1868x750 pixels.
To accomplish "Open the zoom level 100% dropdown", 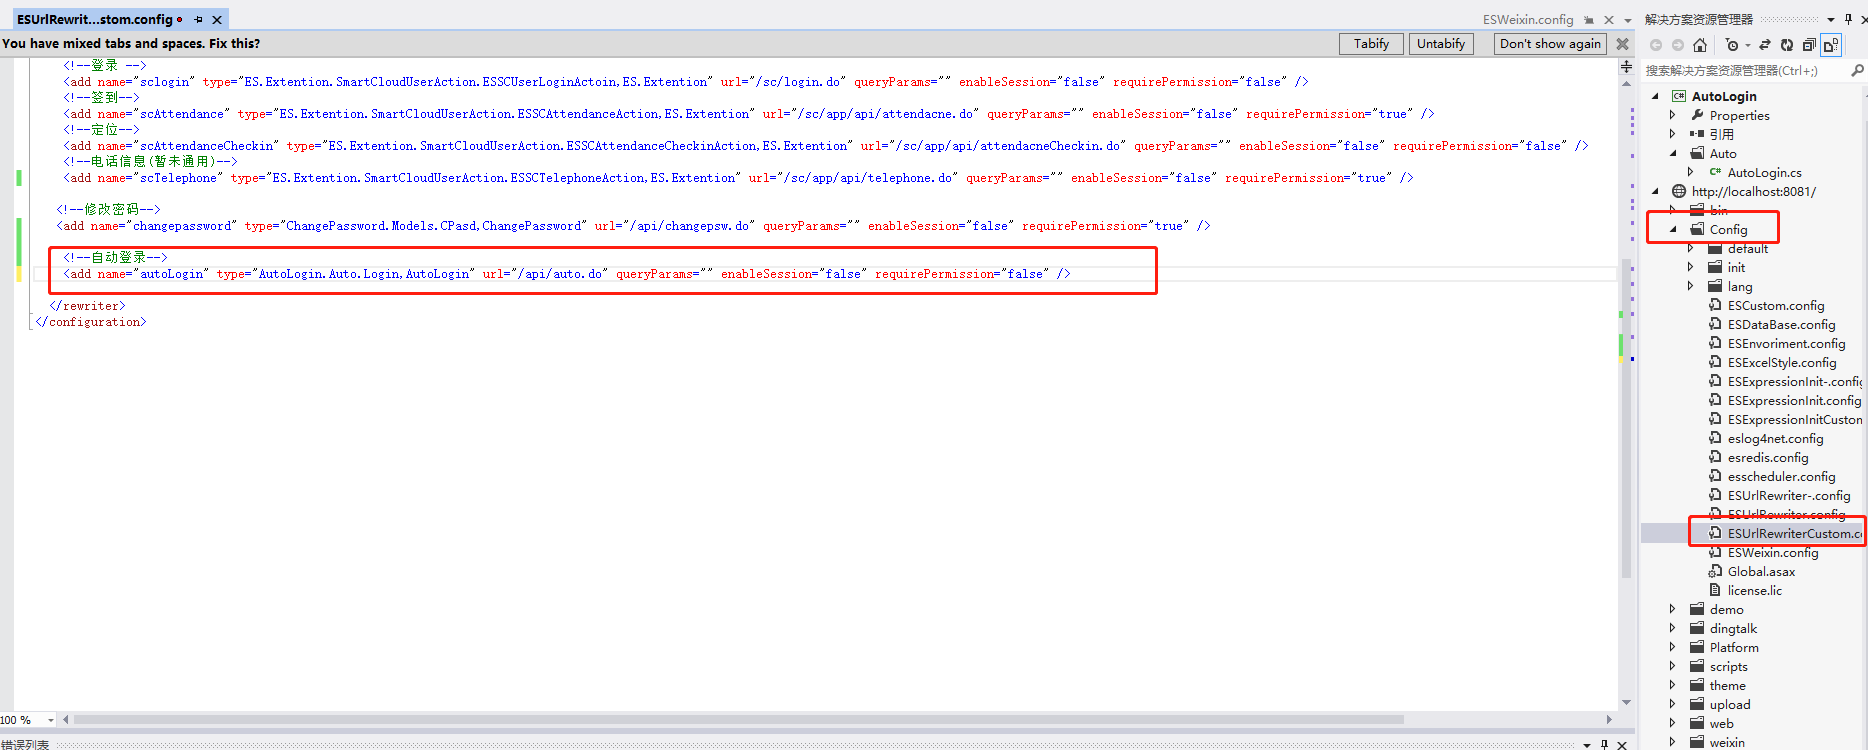I will [x=50, y=720].
